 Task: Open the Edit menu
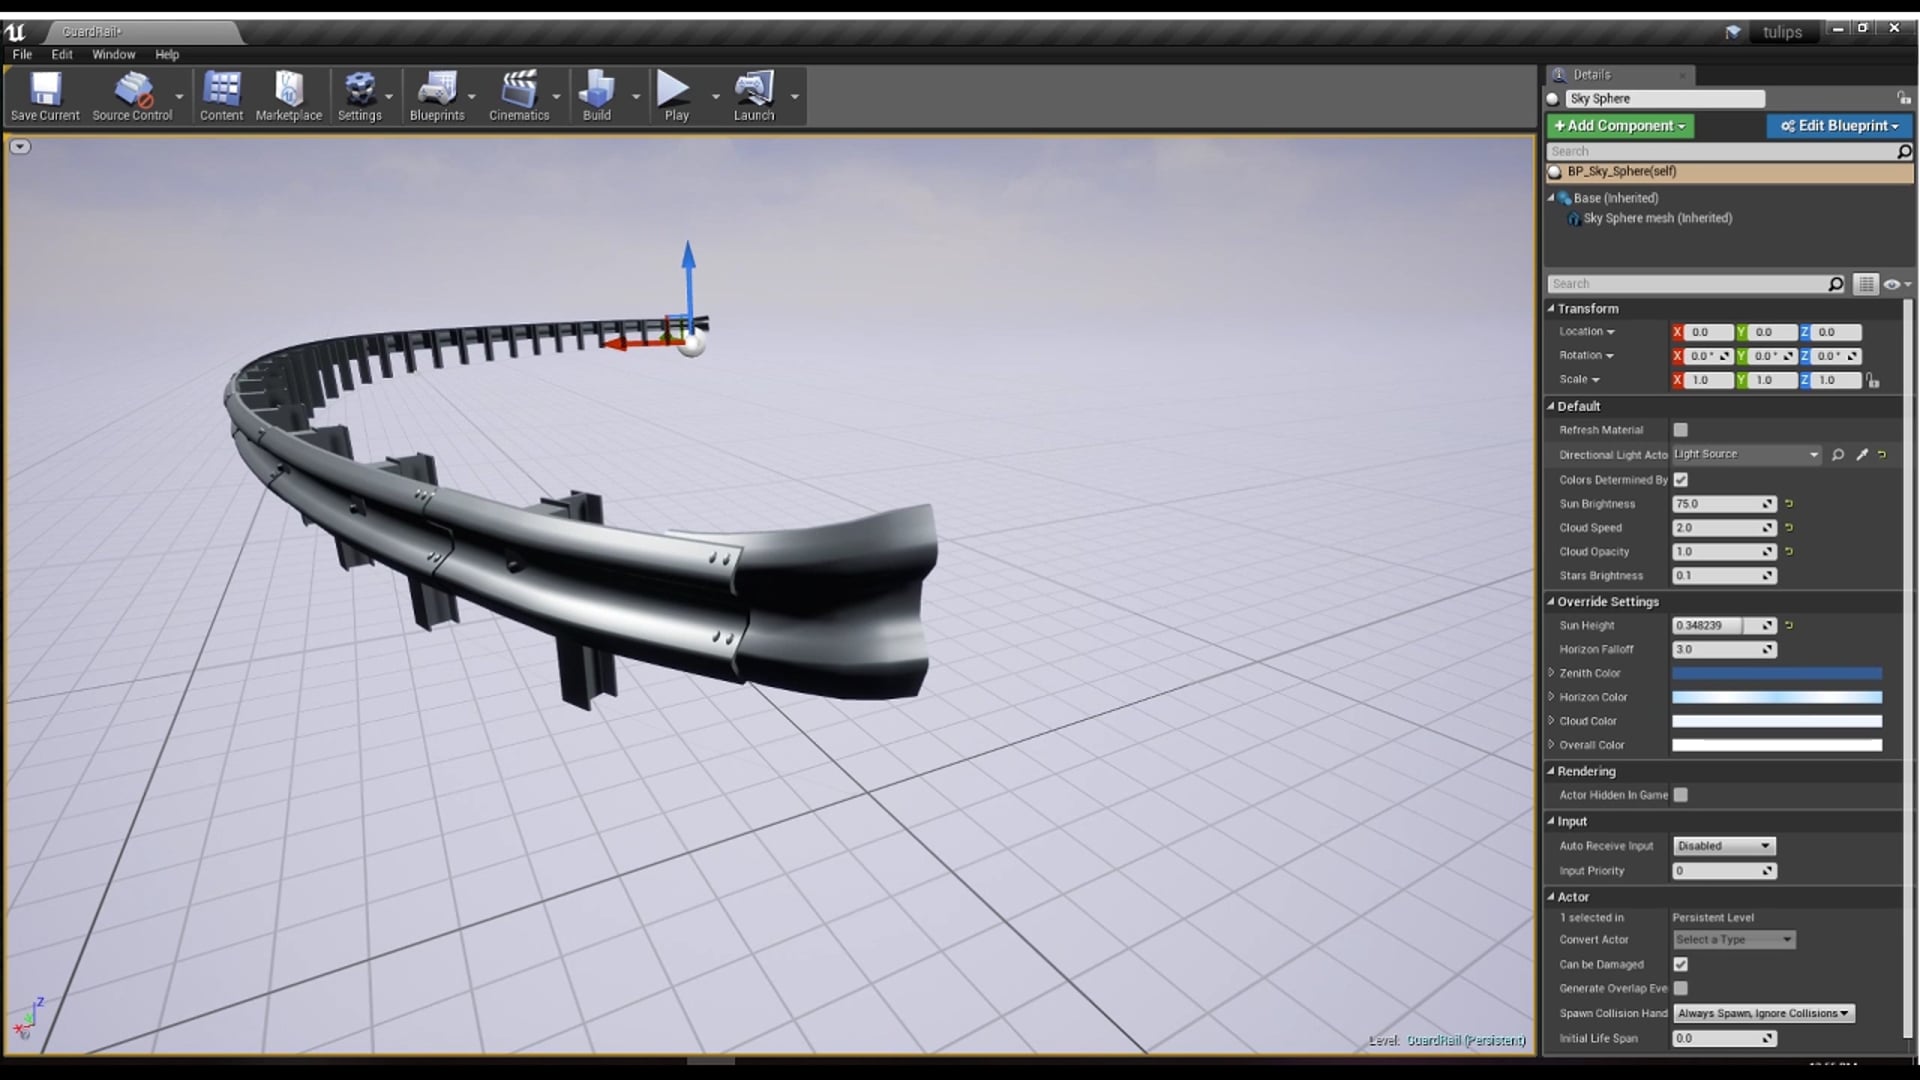pos(62,55)
